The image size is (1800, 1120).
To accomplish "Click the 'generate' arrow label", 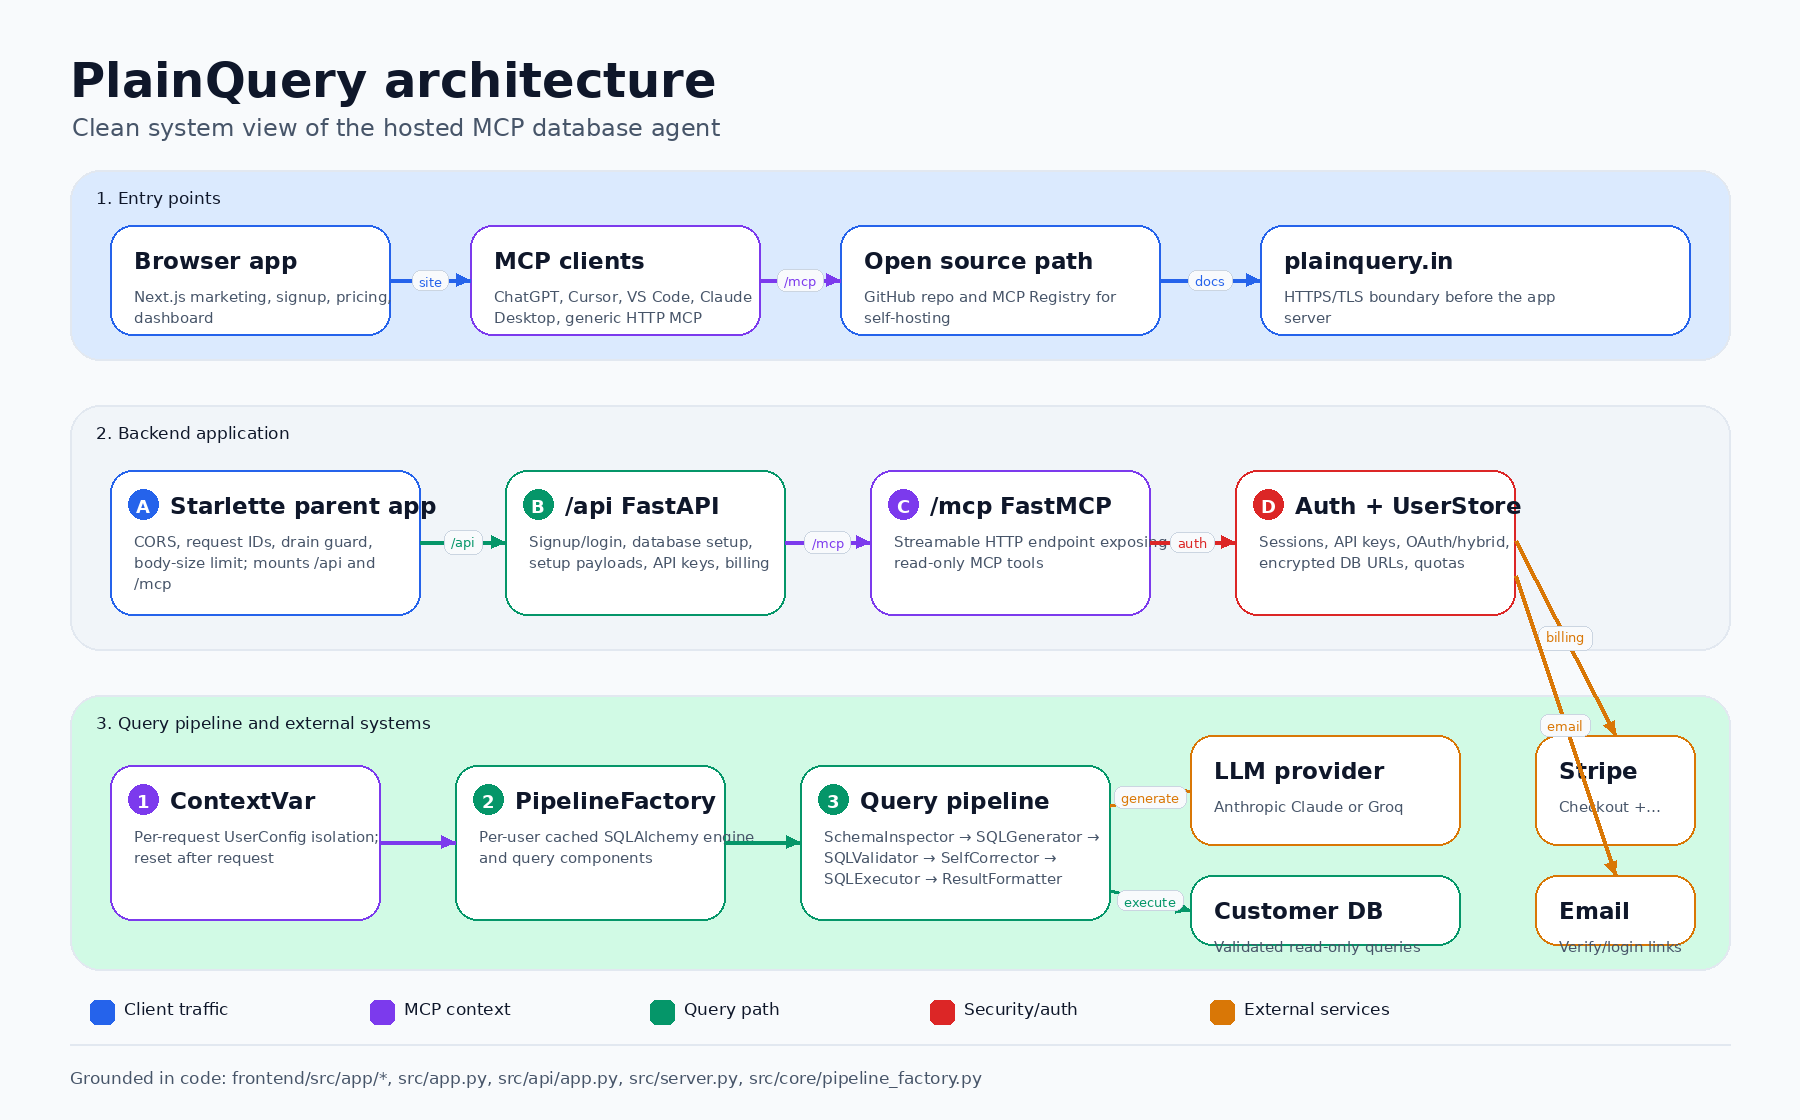I will click(x=1150, y=798).
